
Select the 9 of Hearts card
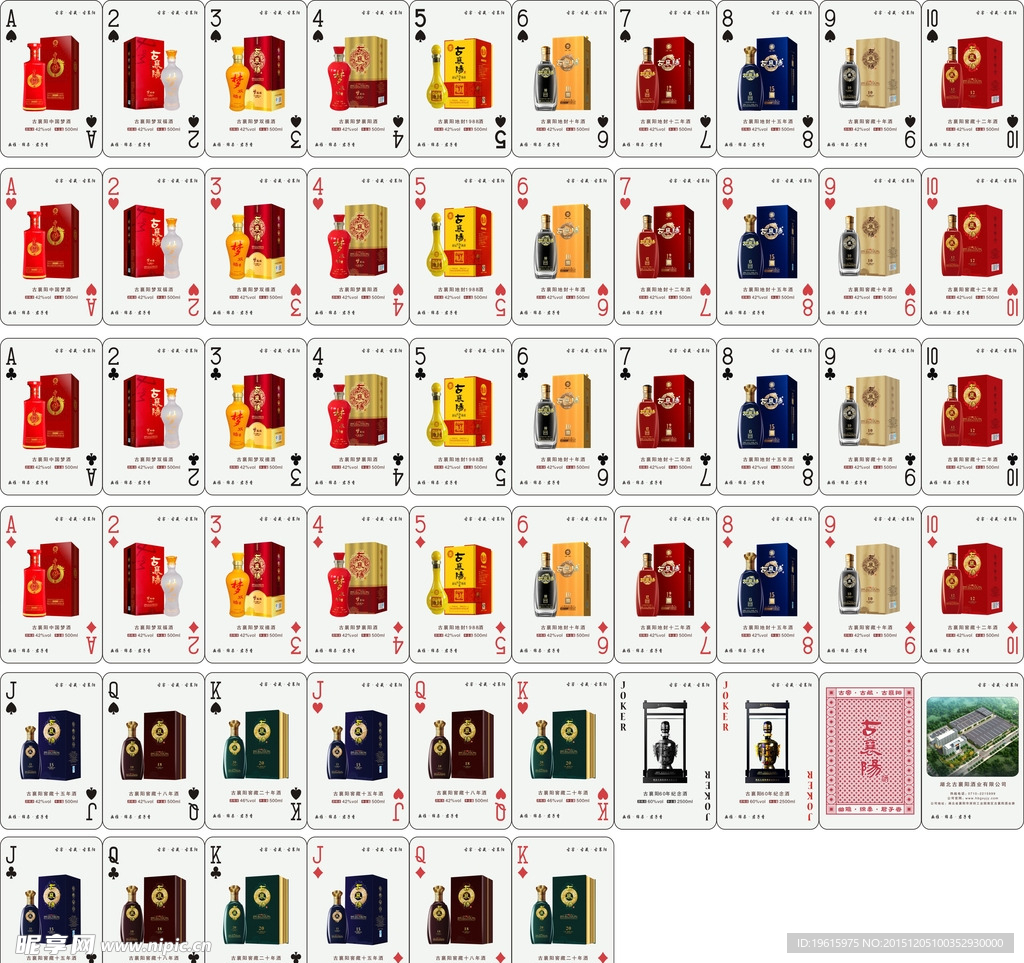871,247
